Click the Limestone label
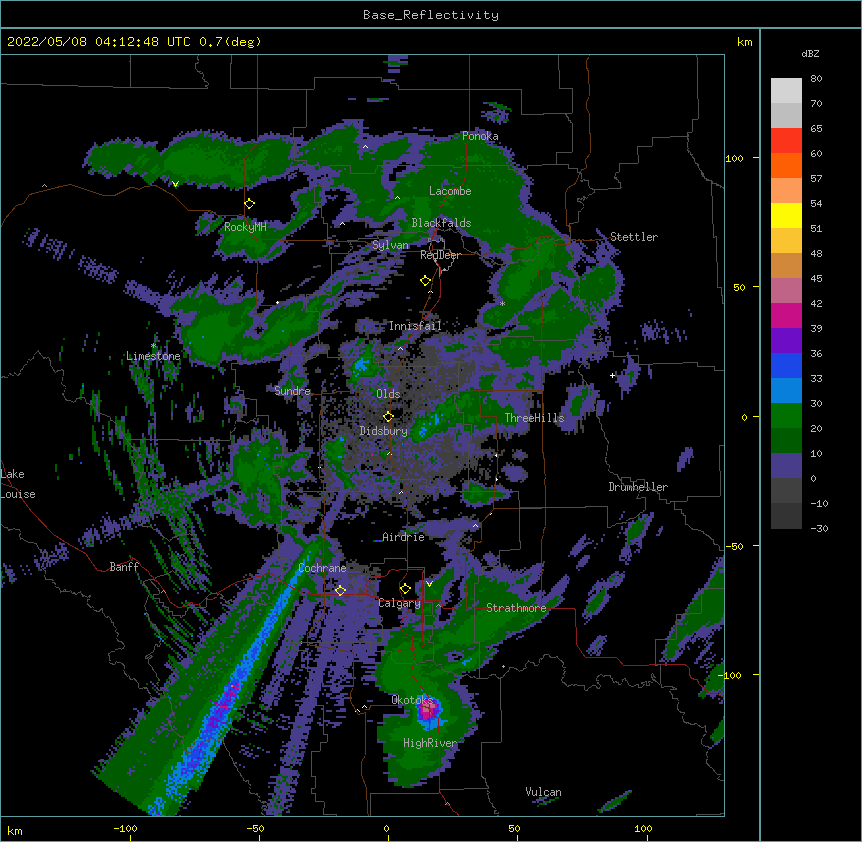This screenshot has width=862, height=842. tap(153, 356)
